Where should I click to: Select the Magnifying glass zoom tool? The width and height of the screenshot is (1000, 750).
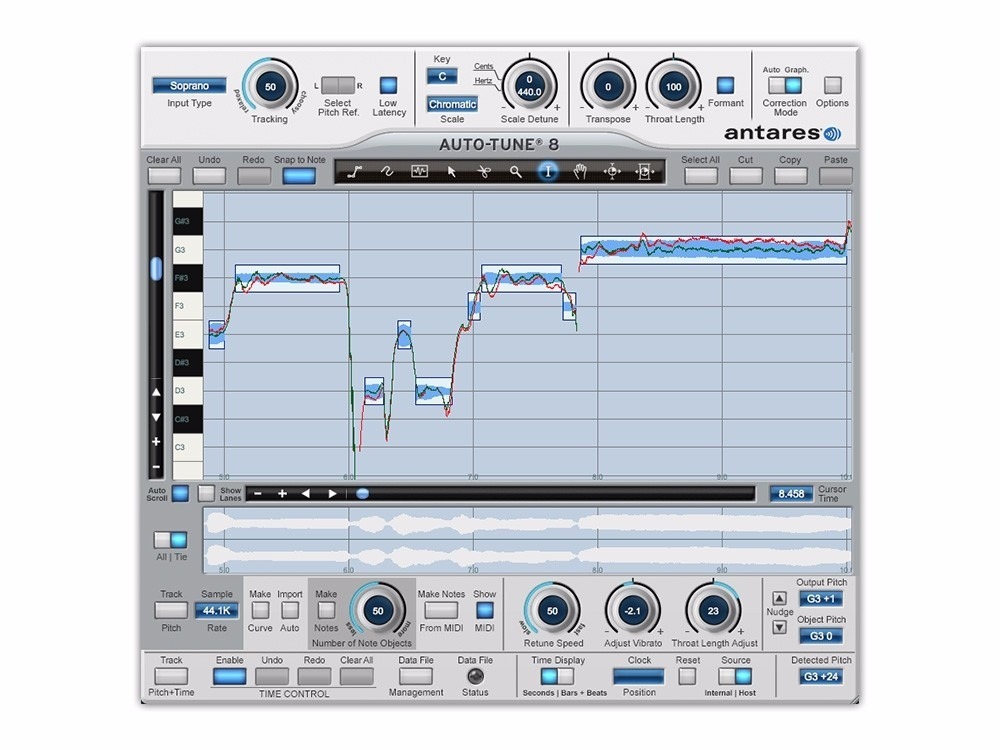(x=515, y=172)
